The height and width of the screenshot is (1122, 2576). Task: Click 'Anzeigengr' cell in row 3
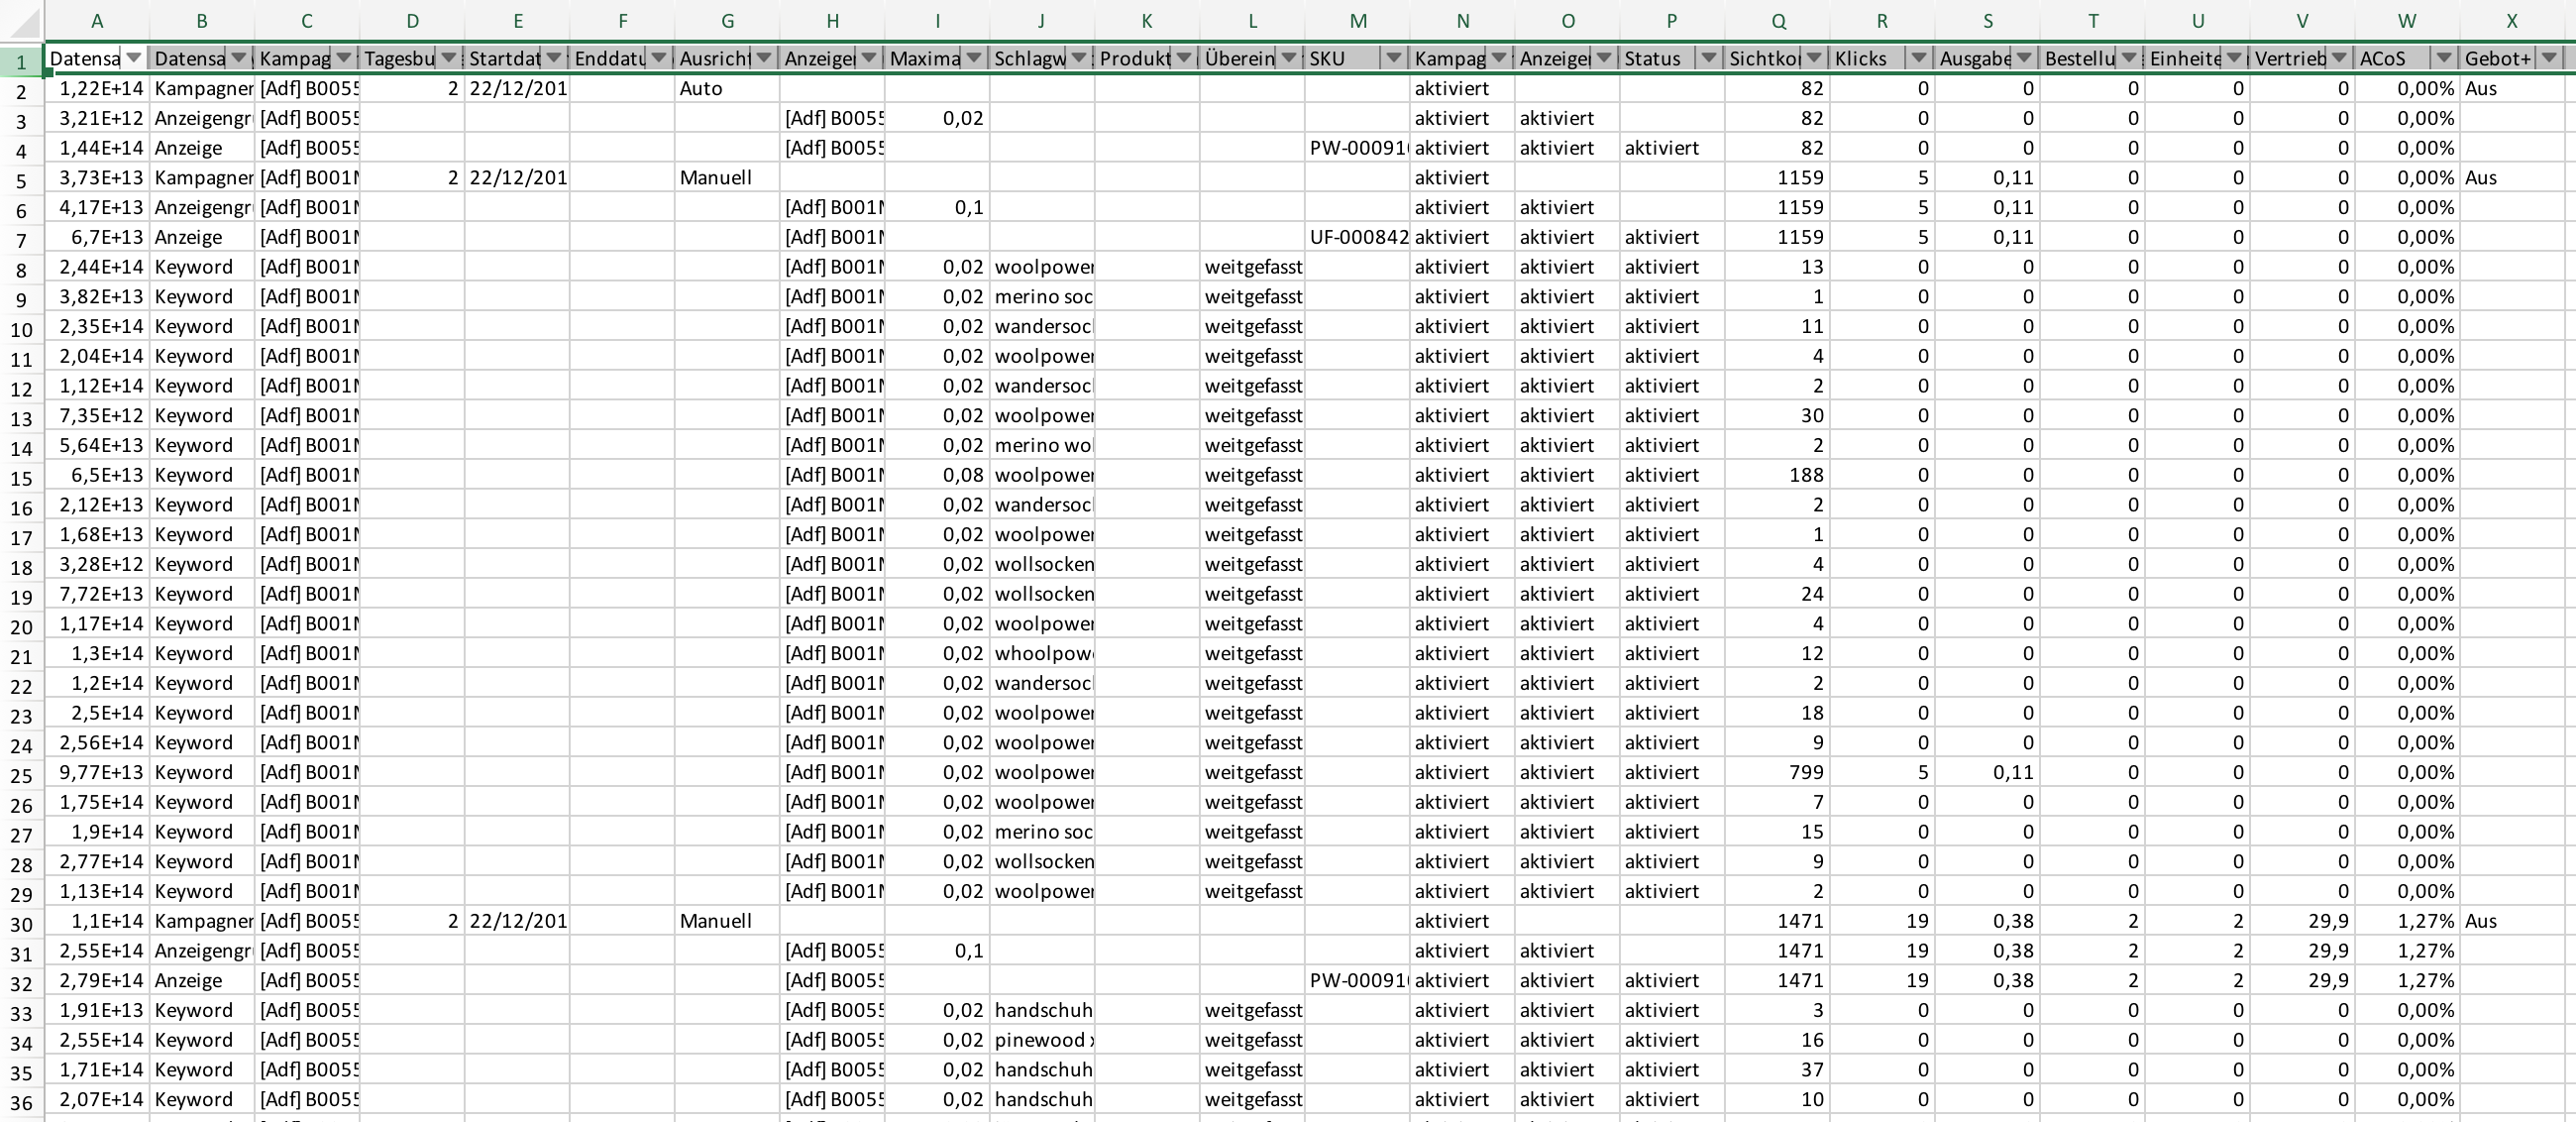[202, 118]
